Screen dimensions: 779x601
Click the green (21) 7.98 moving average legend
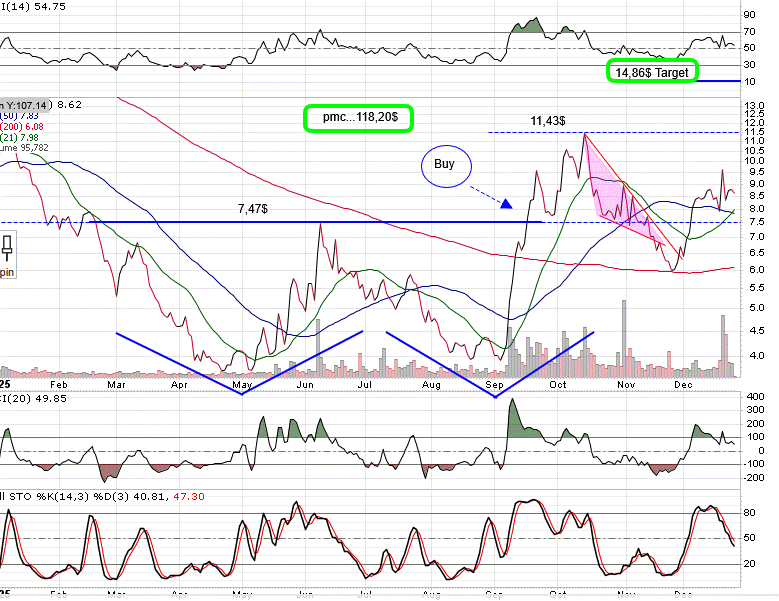[x=20, y=136]
